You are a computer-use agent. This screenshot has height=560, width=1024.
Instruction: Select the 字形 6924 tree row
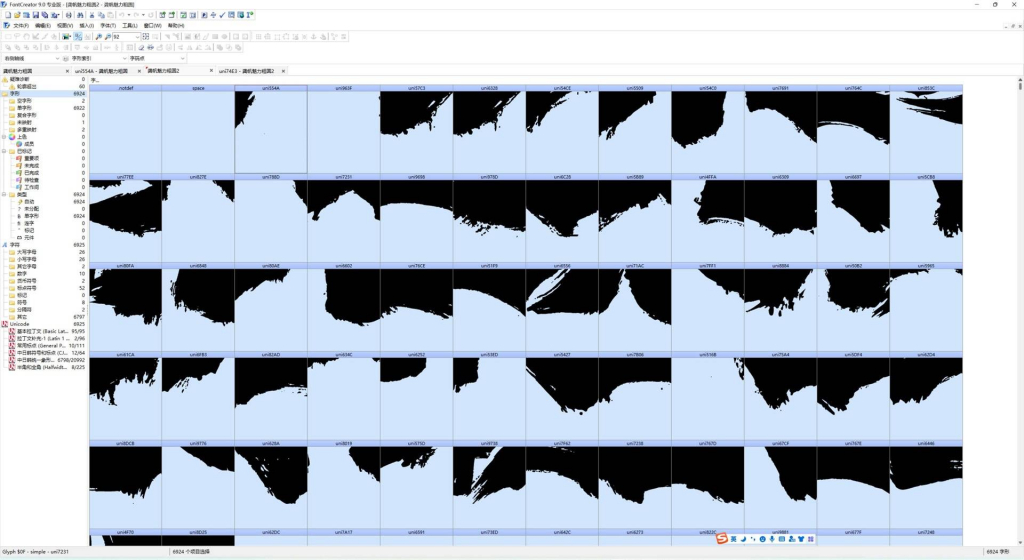coord(43,93)
